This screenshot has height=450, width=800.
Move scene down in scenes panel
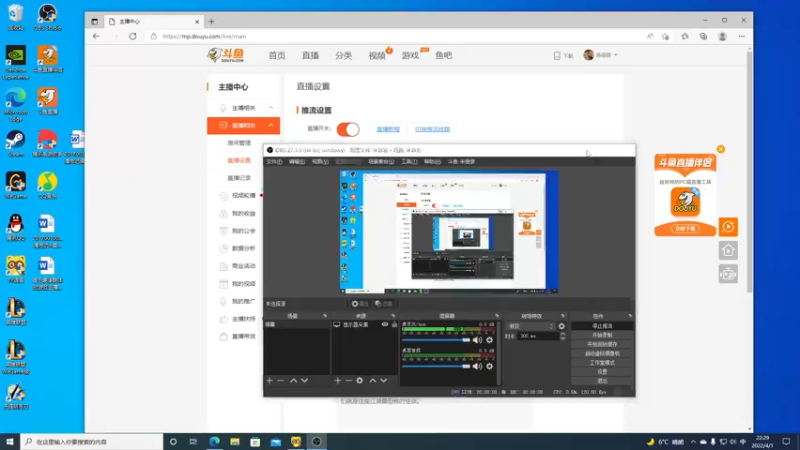[x=305, y=381]
